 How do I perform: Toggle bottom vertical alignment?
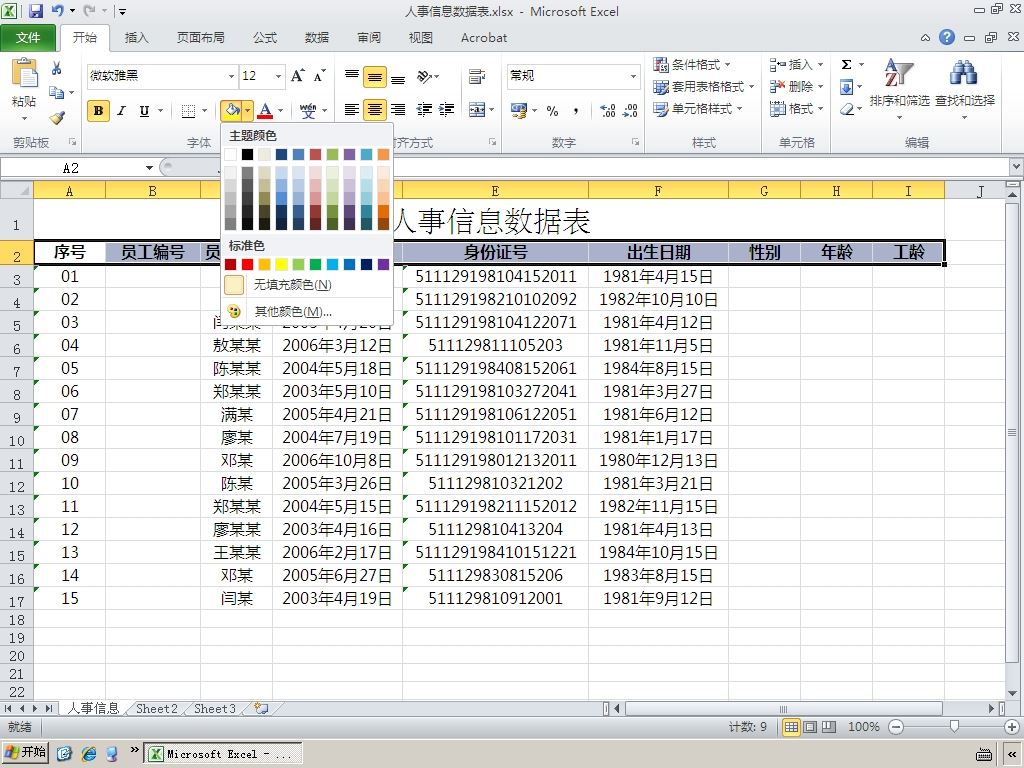398,77
